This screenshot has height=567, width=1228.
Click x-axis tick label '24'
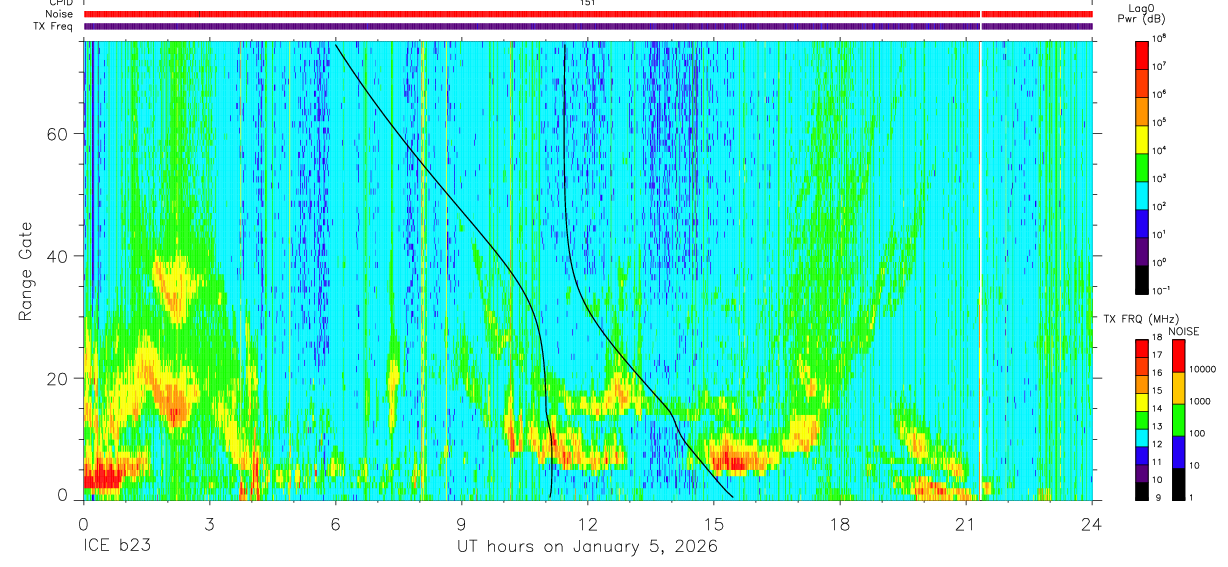(1092, 523)
